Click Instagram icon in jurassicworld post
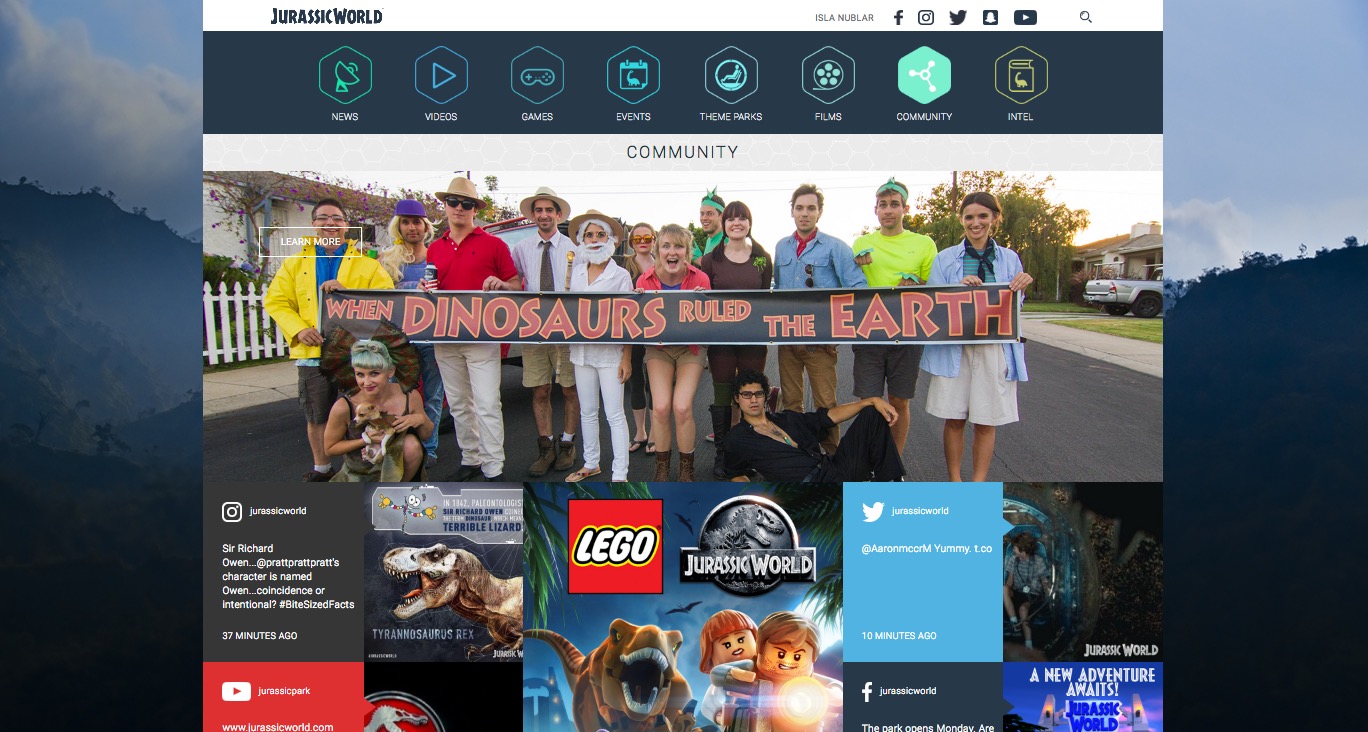Screen dimensions: 1368x732 pos(231,512)
